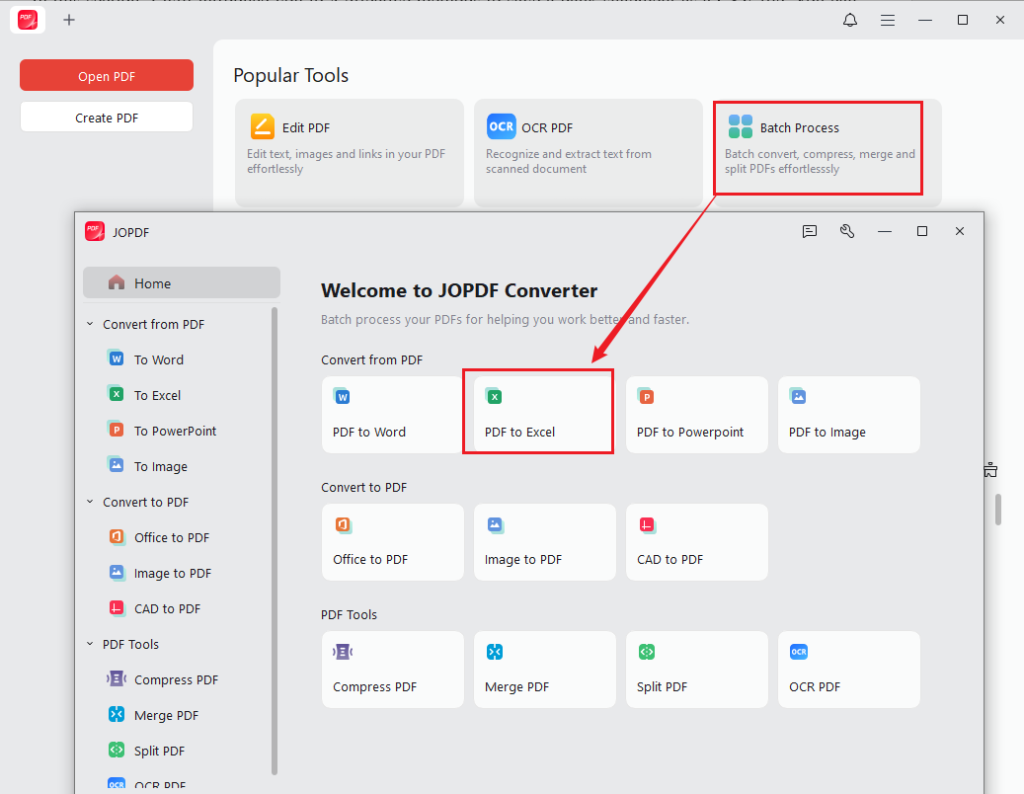1024x794 pixels.
Task: Collapse the Convert from PDF sidebar group
Action: click(x=90, y=324)
